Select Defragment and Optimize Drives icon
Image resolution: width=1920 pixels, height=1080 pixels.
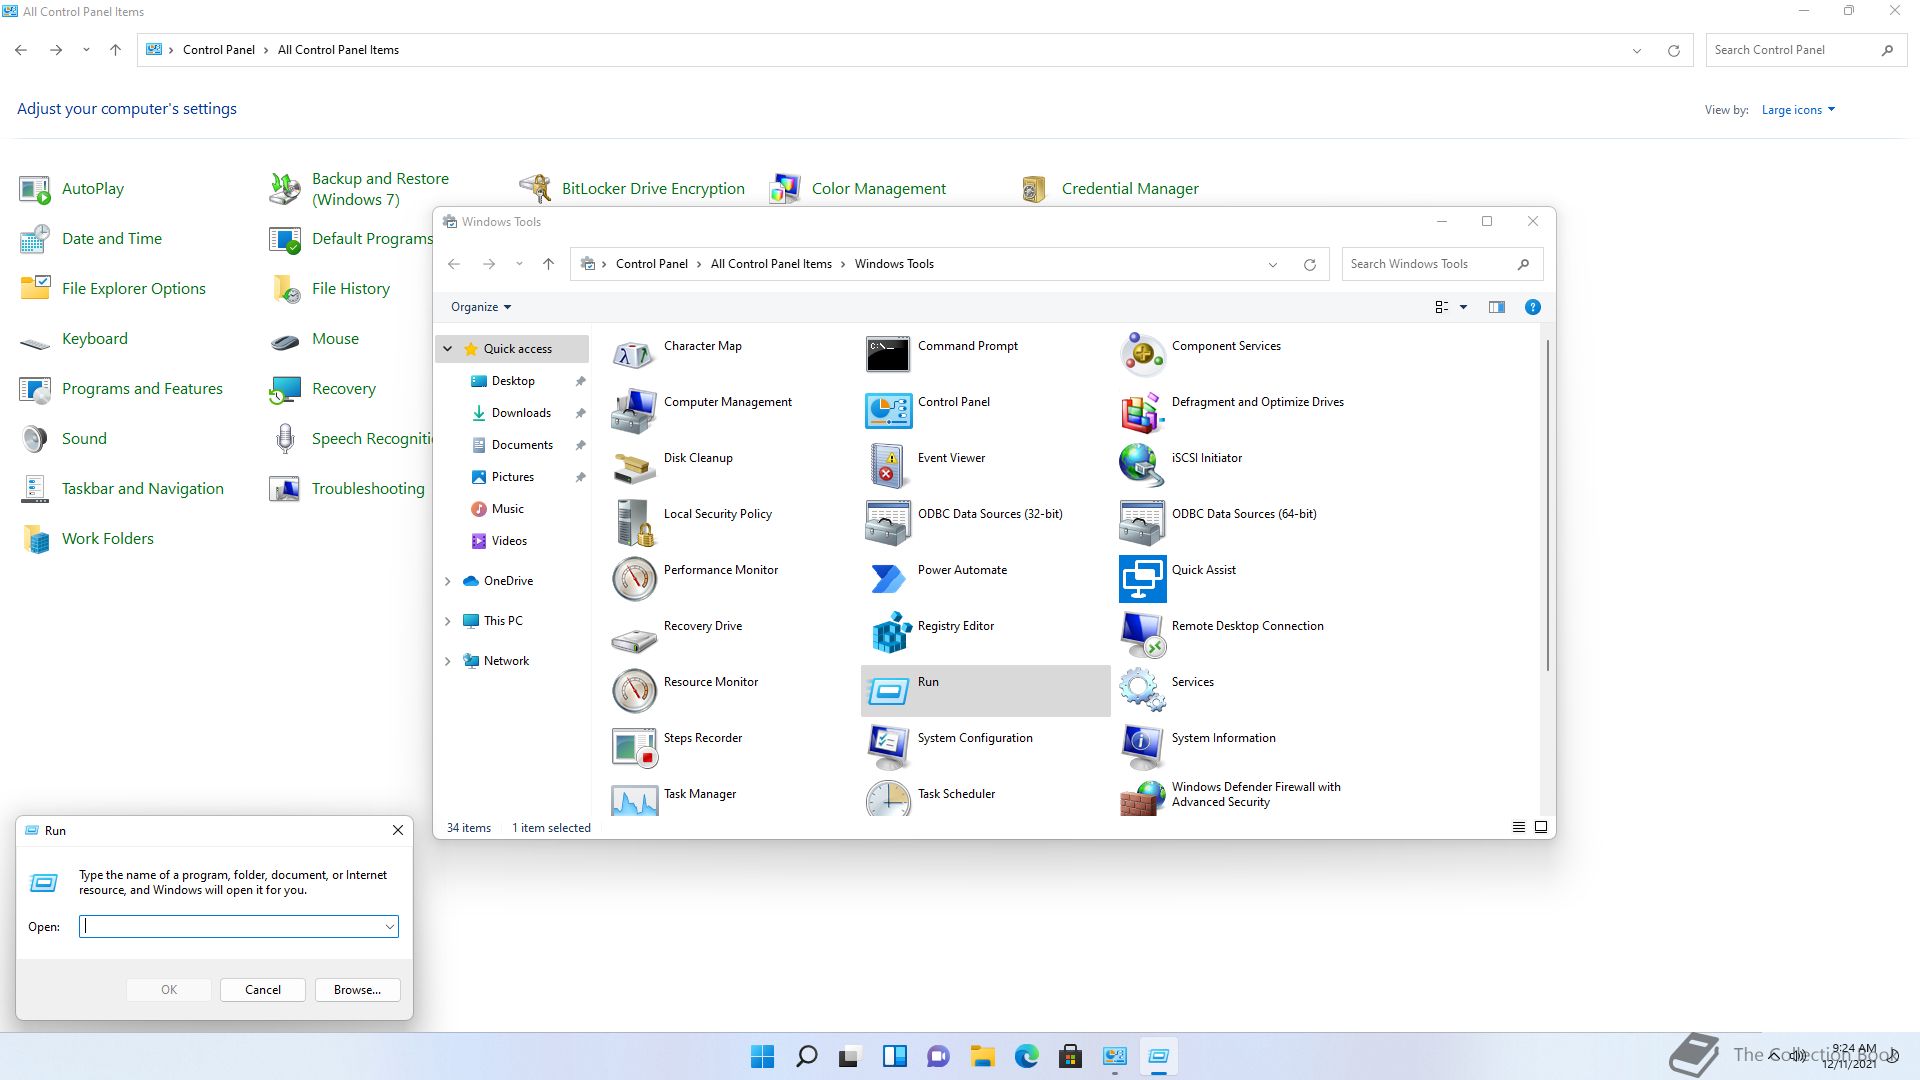(1142, 410)
